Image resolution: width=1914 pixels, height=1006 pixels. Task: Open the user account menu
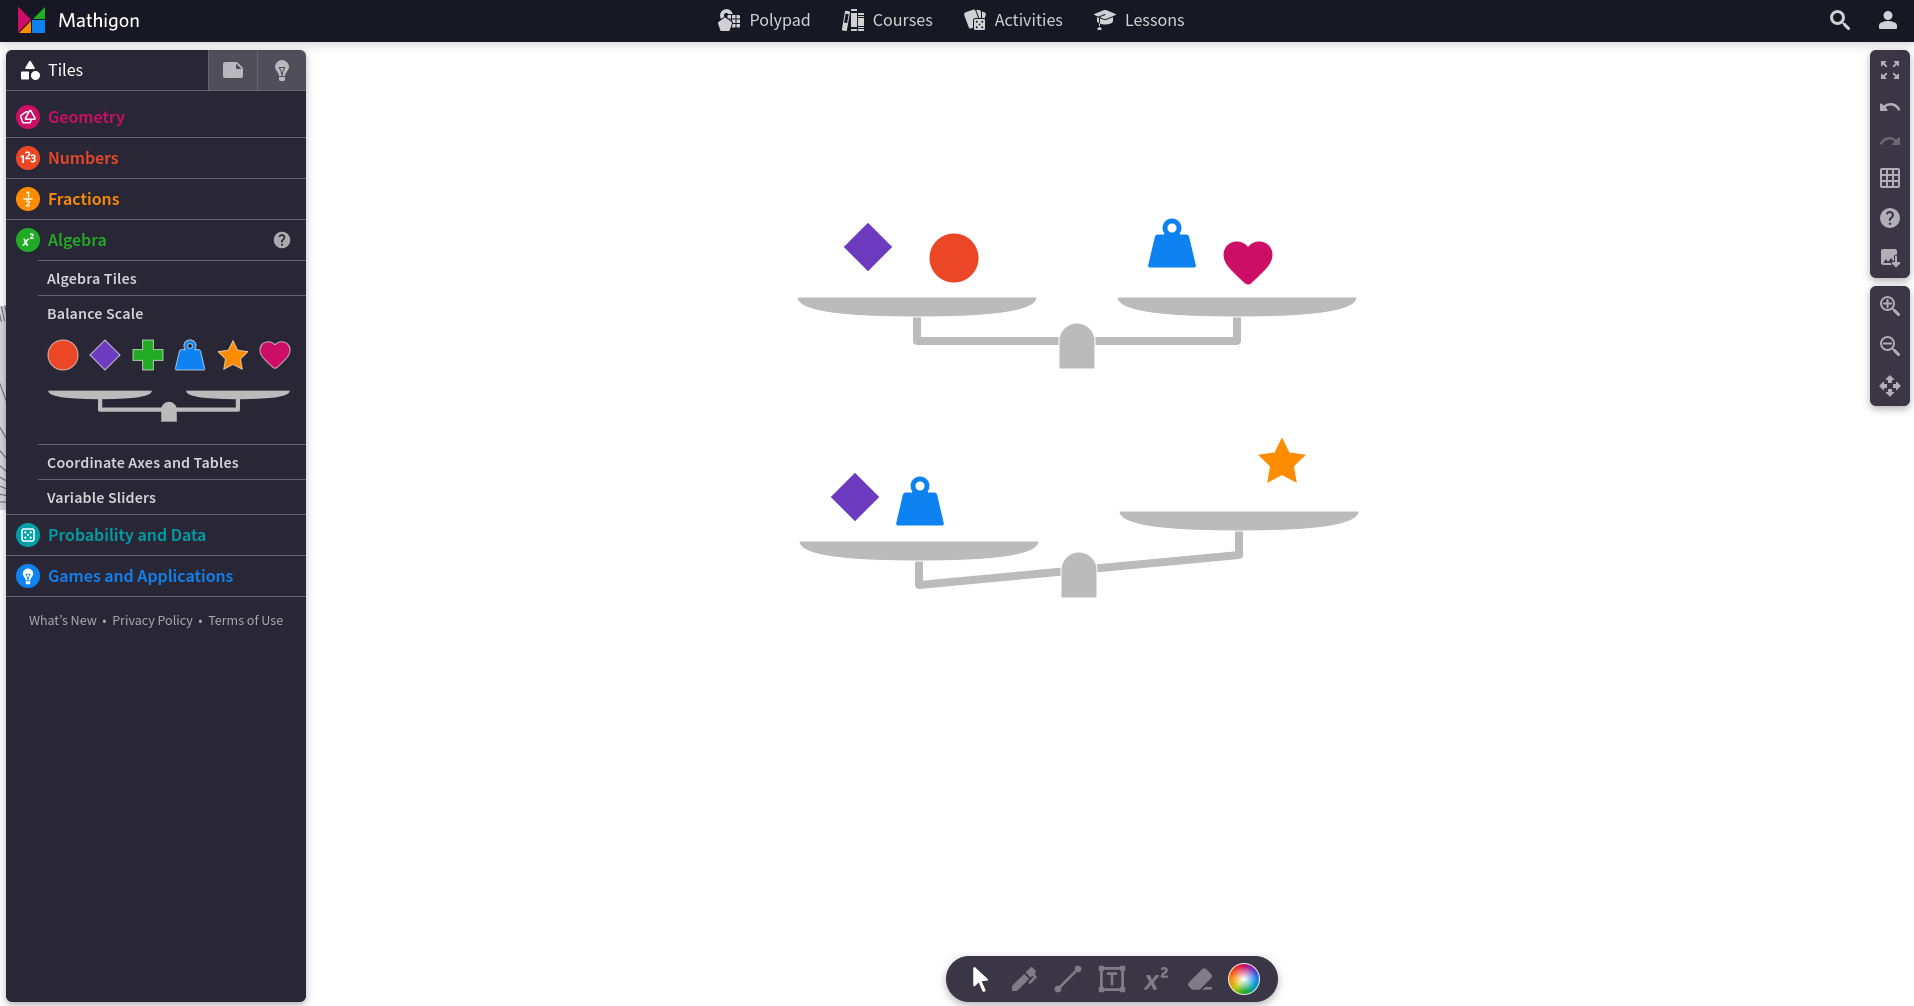coord(1888,20)
